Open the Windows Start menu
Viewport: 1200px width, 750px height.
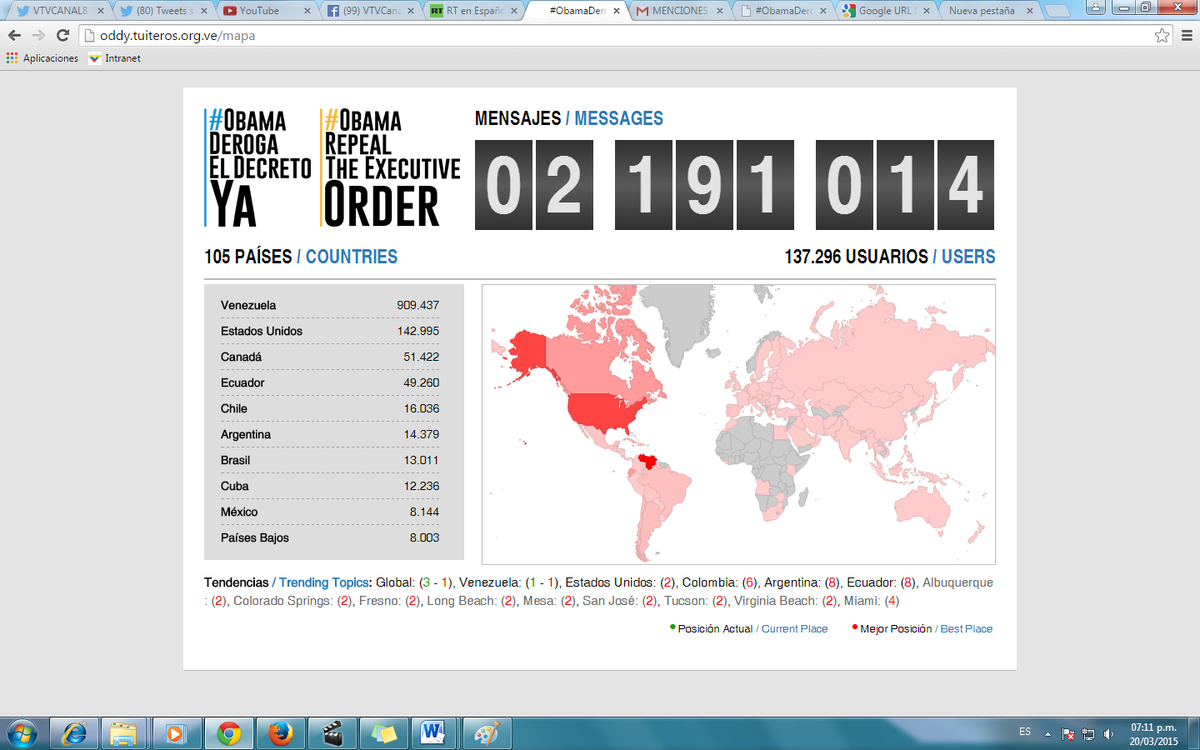pyautogui.click(x=23, y=732)
